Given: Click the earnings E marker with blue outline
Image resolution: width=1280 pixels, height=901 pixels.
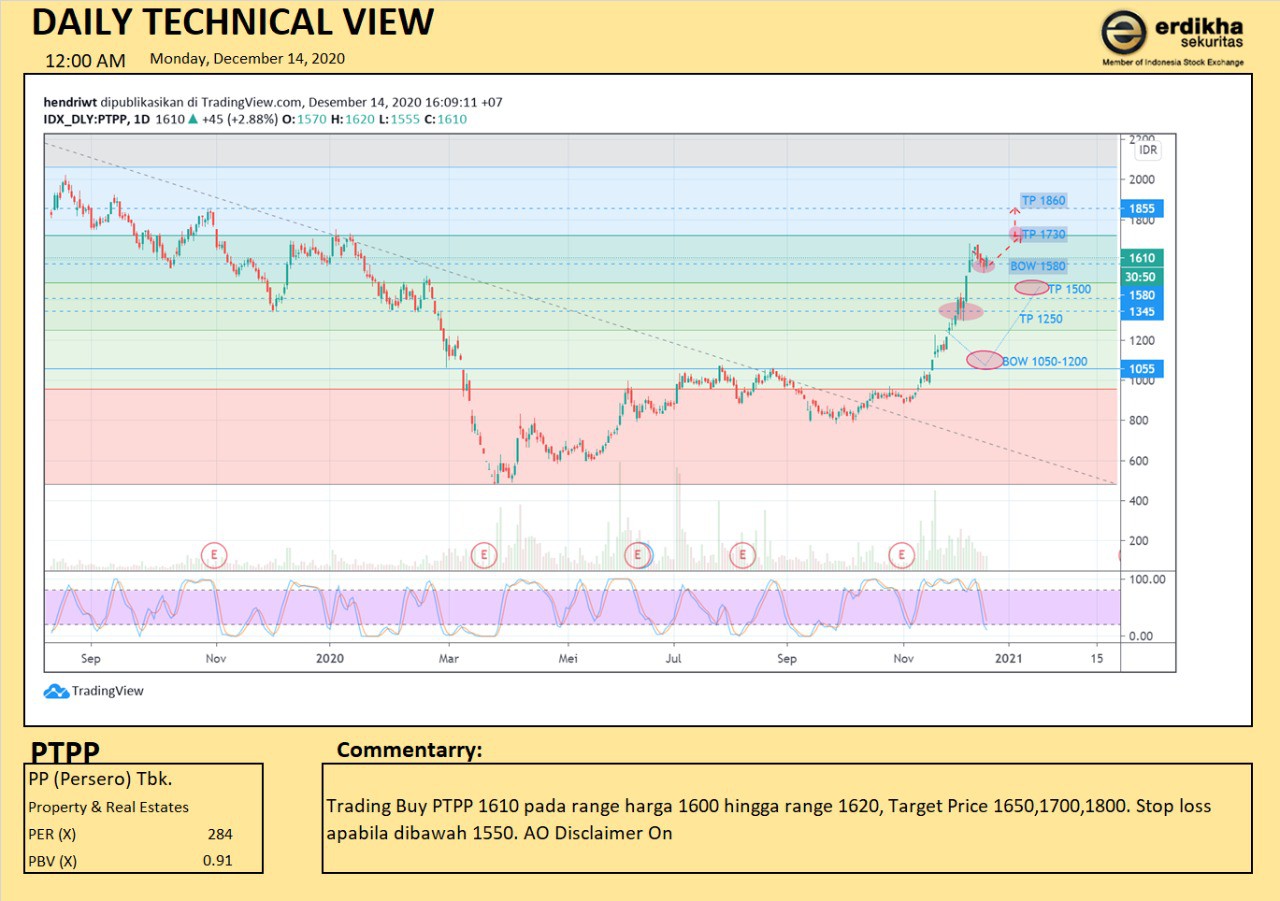Looking at the screenshot, I should point(638,554).
